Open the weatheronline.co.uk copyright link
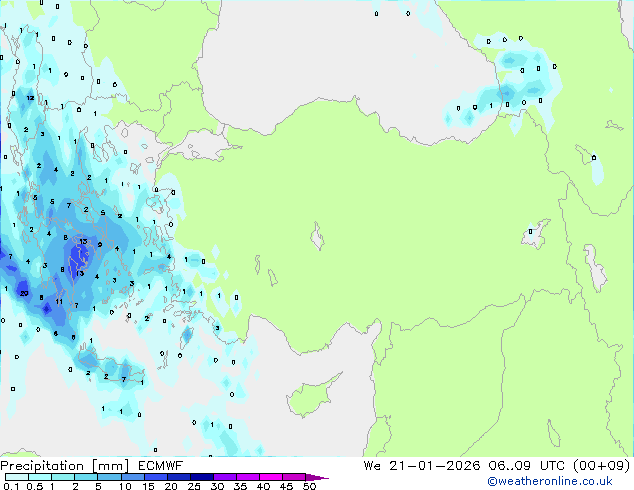634x490 pixels. 550,481
